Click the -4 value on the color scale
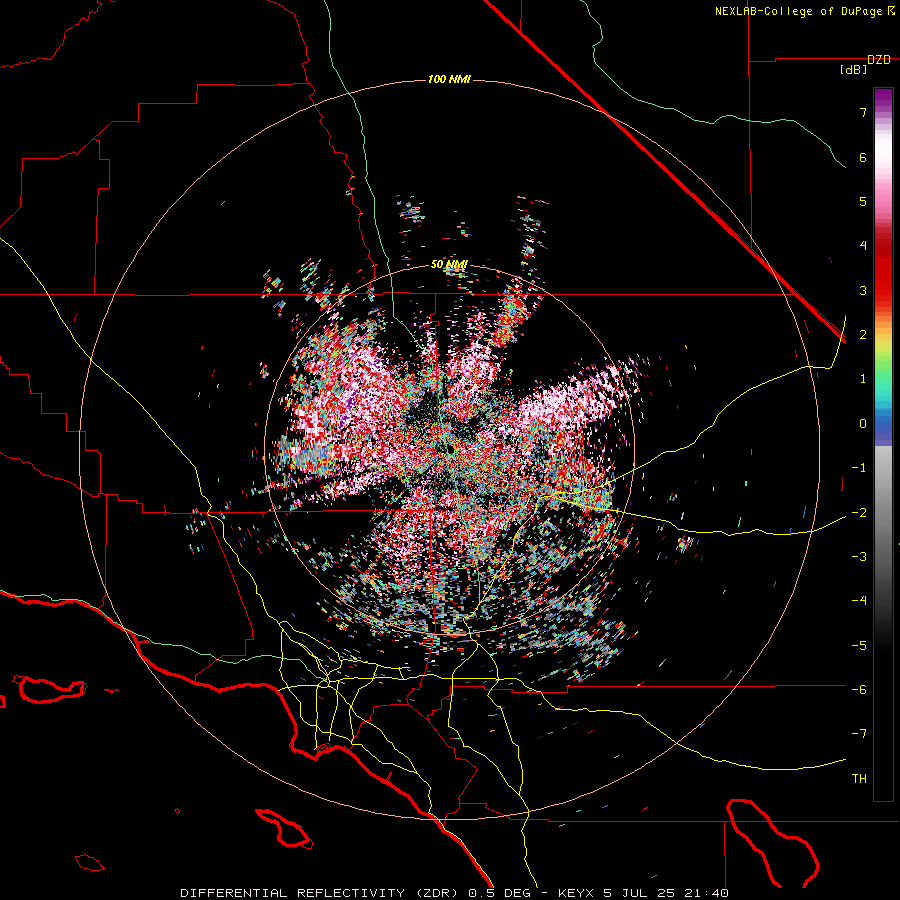 click(859, 601)
